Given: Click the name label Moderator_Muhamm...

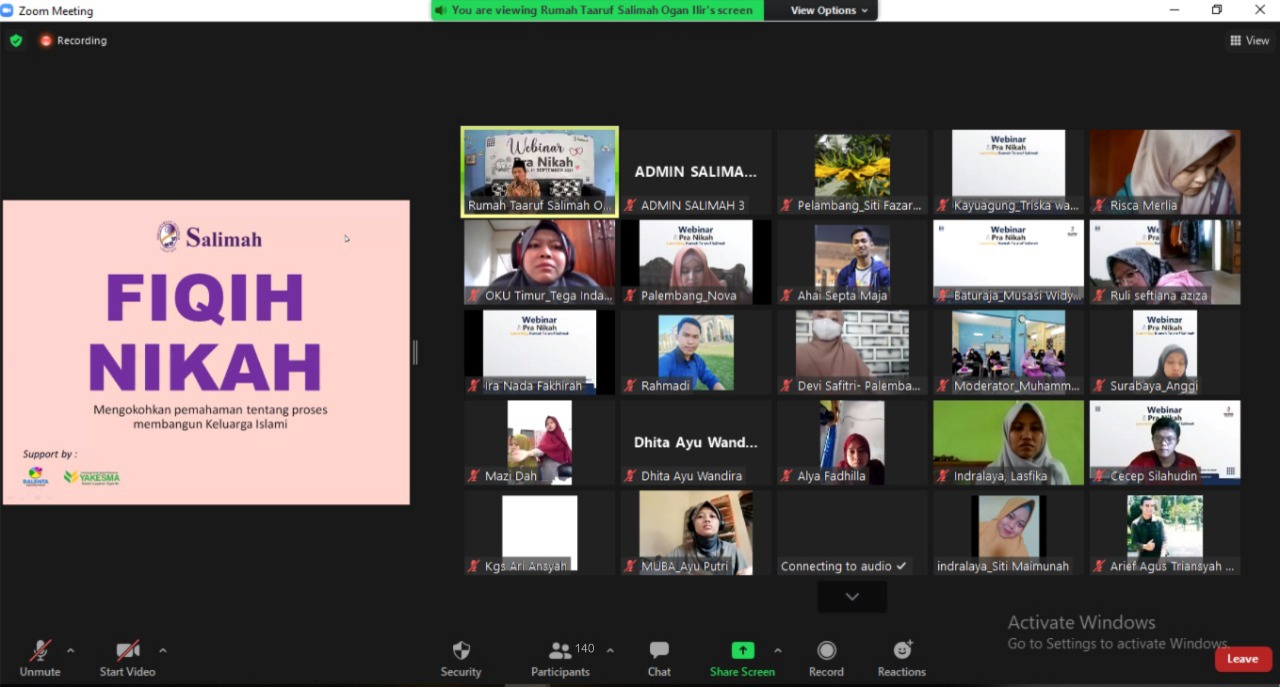Looking at the screenshot, I should point(1016,386).
